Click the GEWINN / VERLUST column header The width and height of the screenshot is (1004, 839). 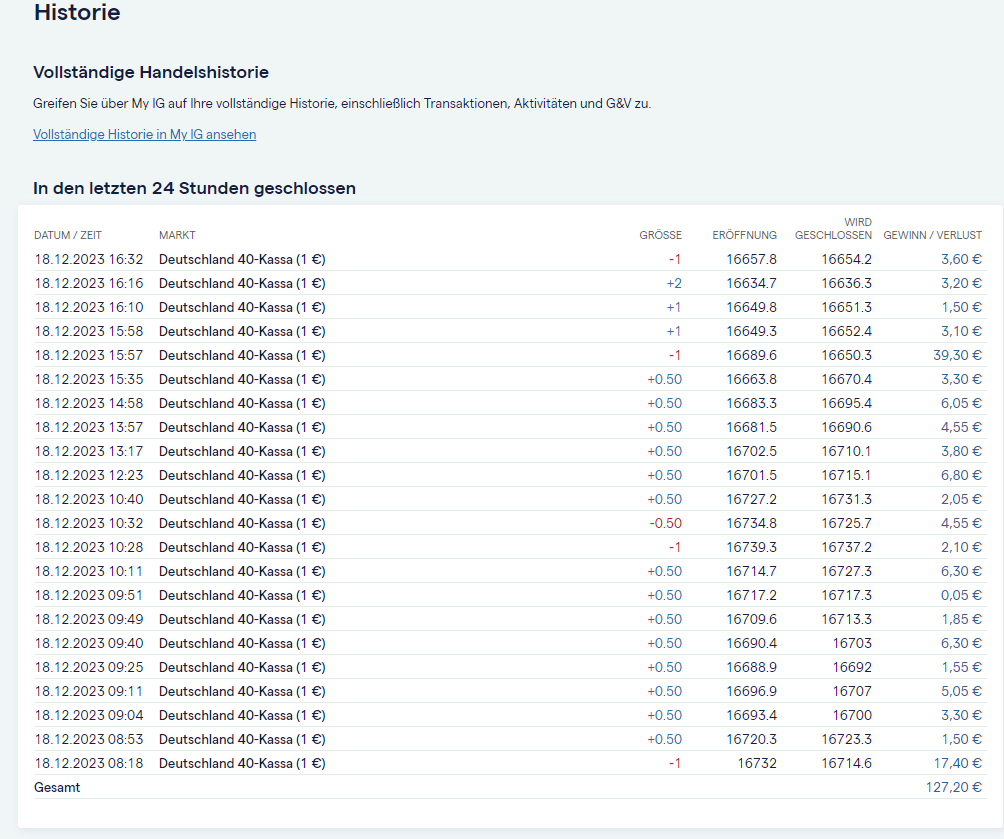click(x=932, y=235)
